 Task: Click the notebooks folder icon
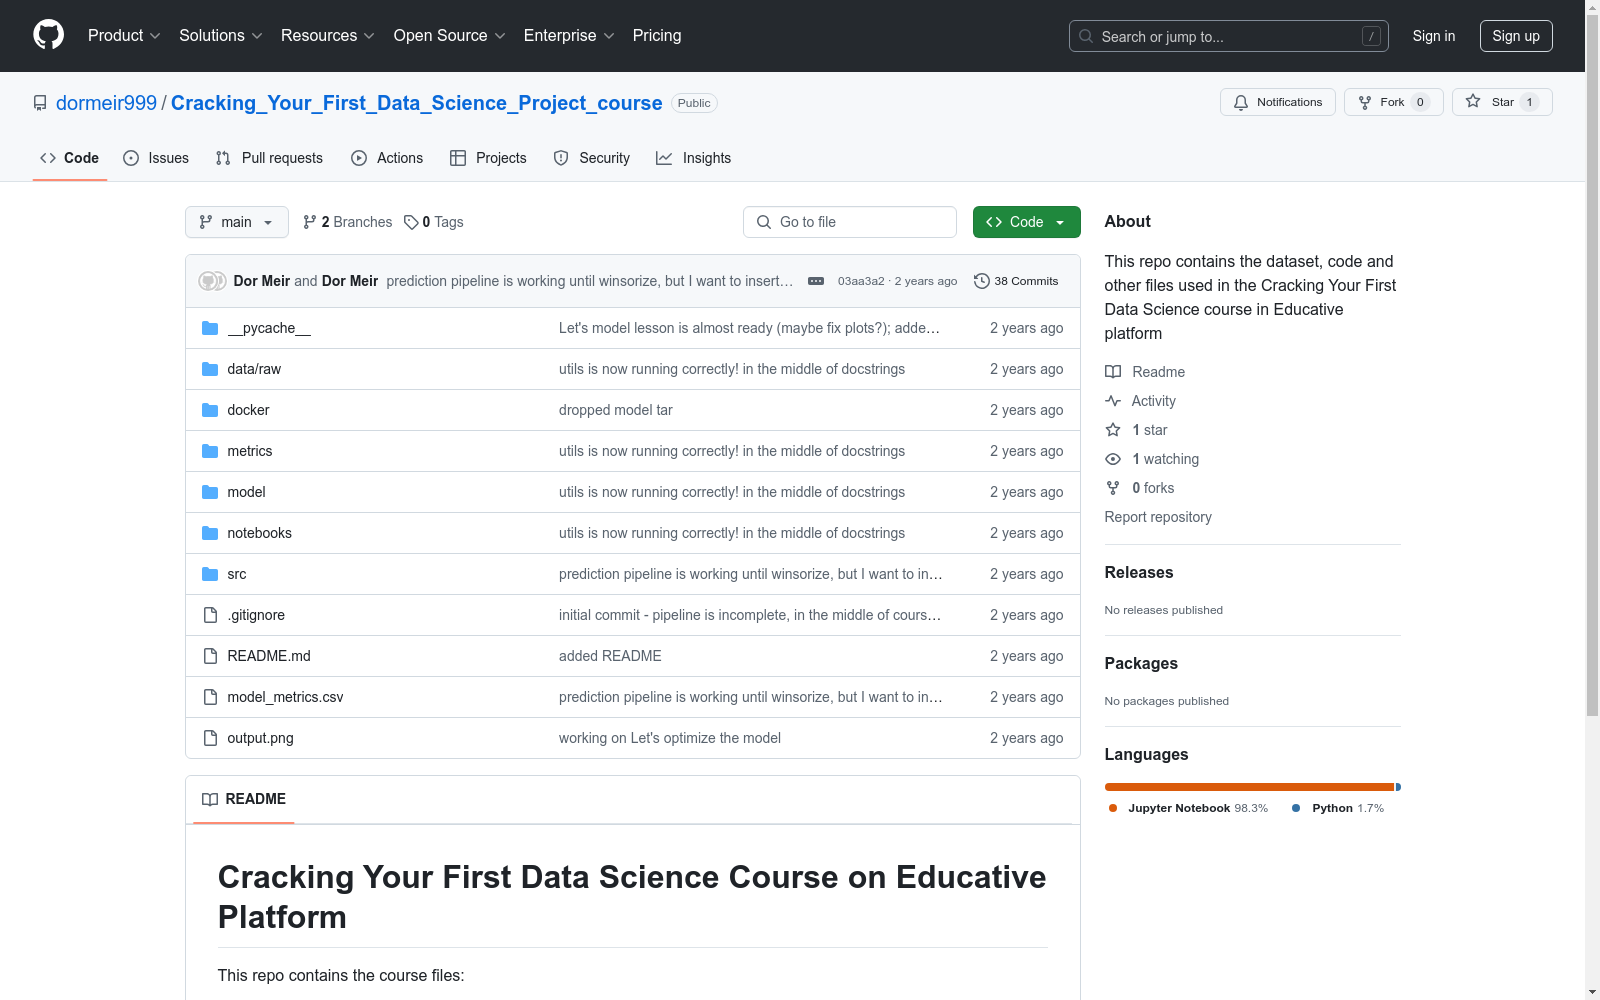(x=210, y=533)
